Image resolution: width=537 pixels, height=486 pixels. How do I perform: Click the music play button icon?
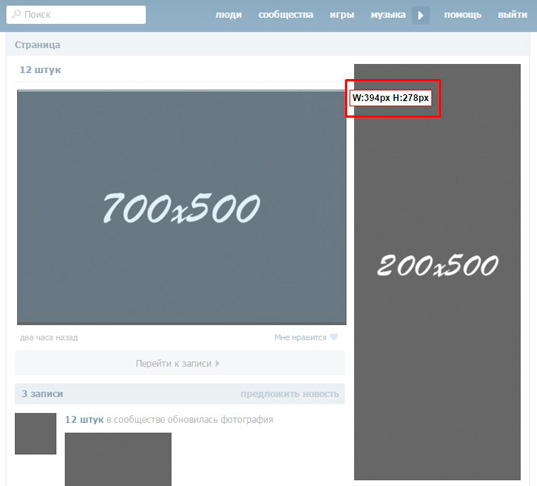point(421,15)
